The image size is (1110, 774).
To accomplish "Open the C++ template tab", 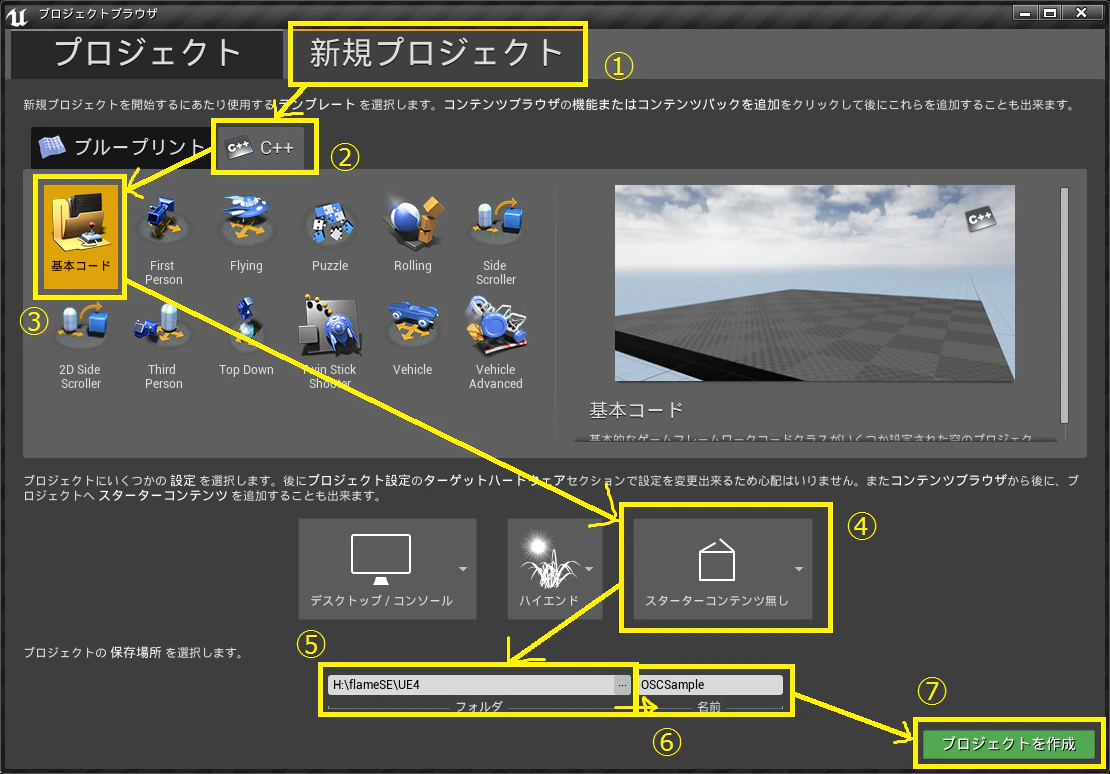I will 260,147.
